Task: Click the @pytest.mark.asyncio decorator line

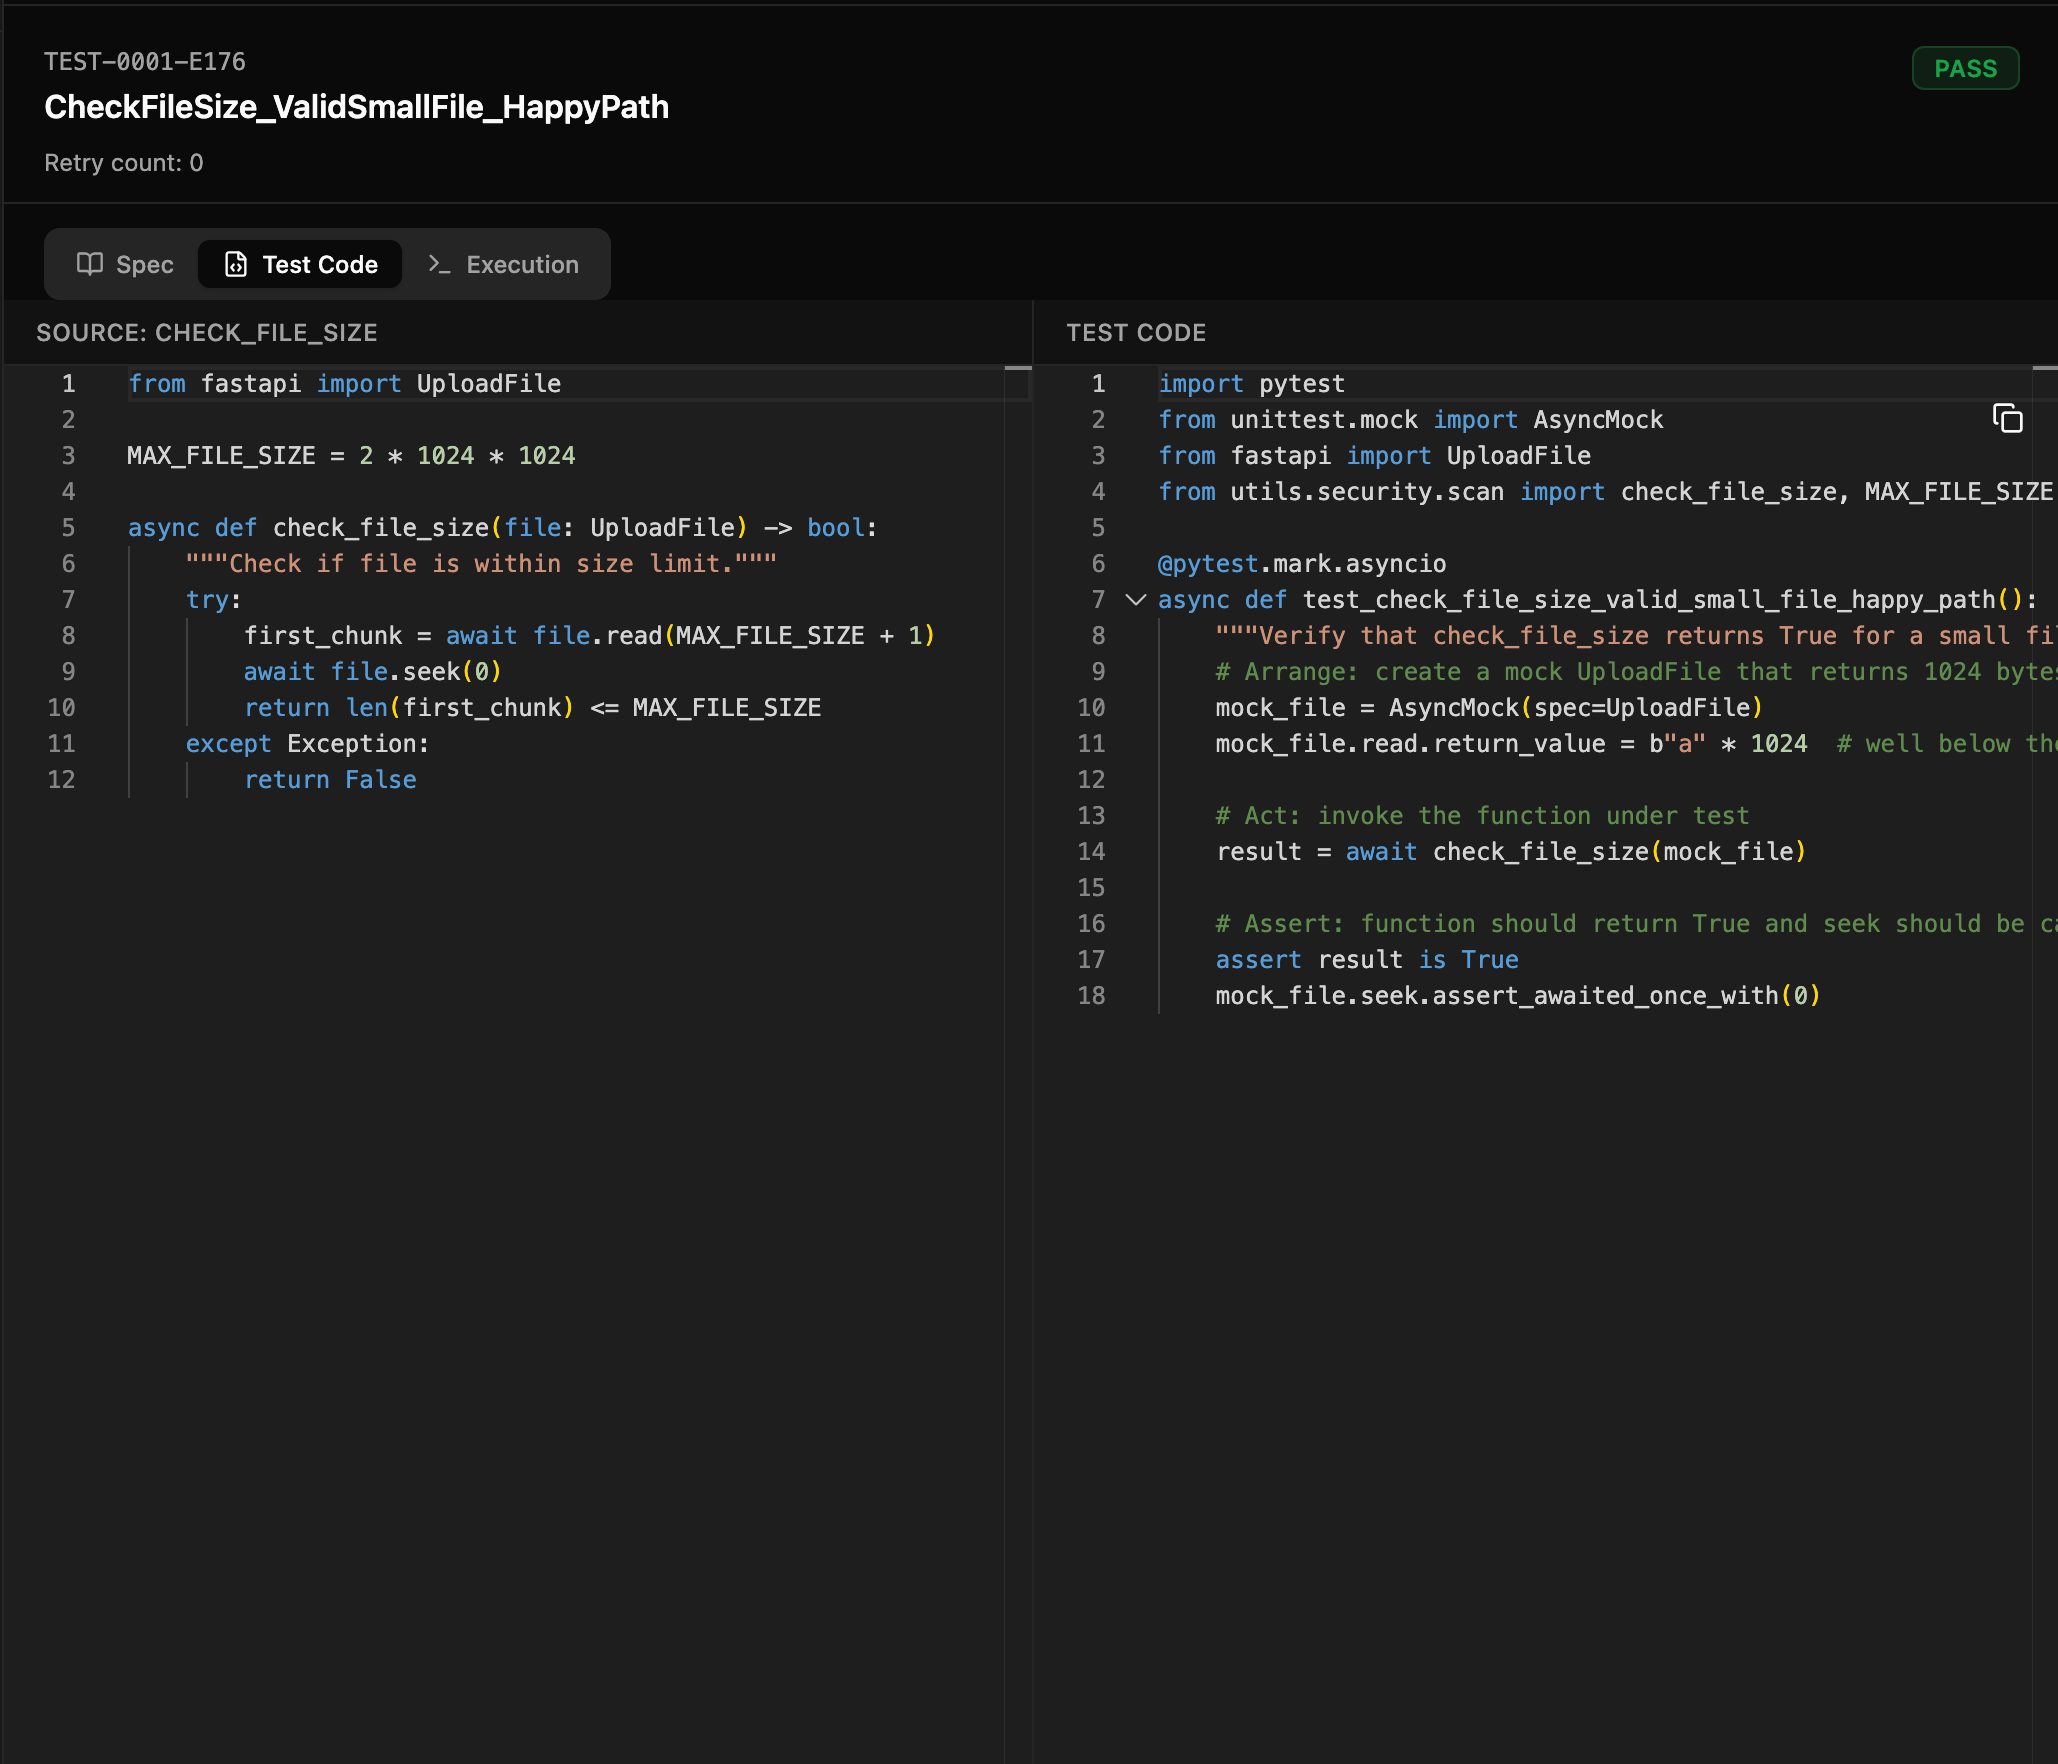Action: (1302, 564)
